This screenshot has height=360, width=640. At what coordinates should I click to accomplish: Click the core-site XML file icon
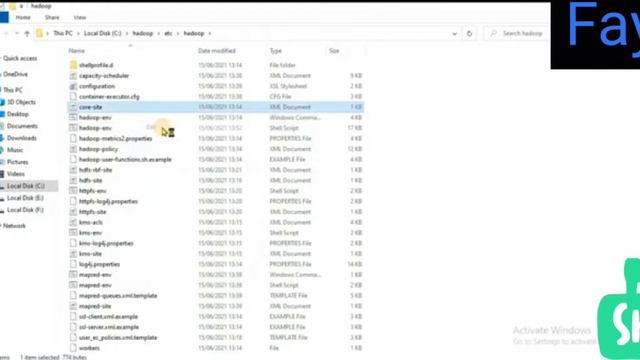[x=73, y=107]
